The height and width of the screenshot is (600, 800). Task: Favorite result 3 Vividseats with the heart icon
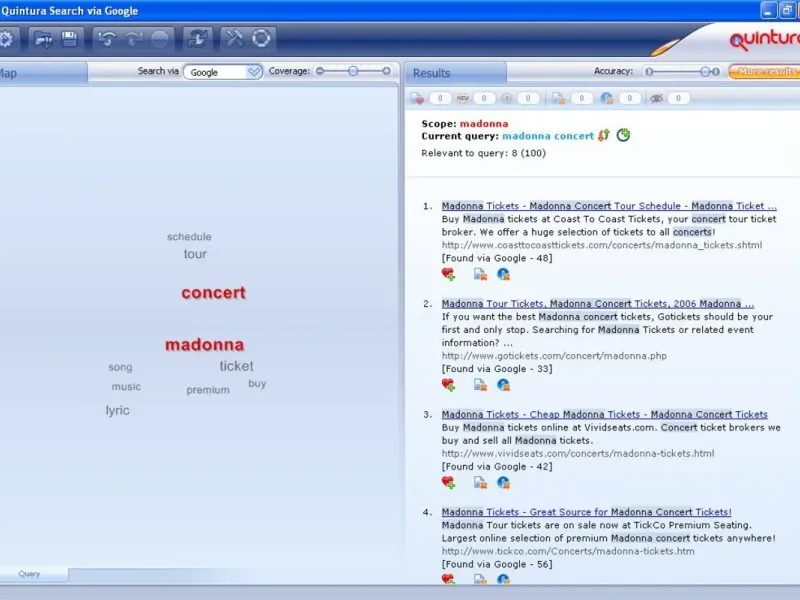point(448,482)
